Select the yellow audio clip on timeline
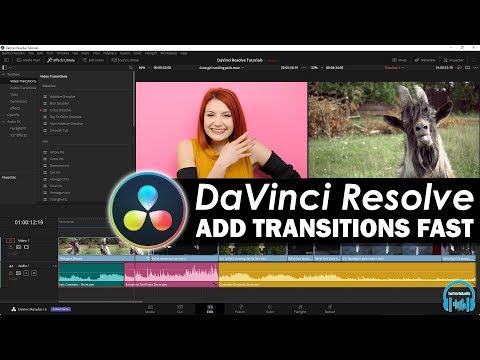The width and height of the screenshot is (480, 360). [347, 275]
